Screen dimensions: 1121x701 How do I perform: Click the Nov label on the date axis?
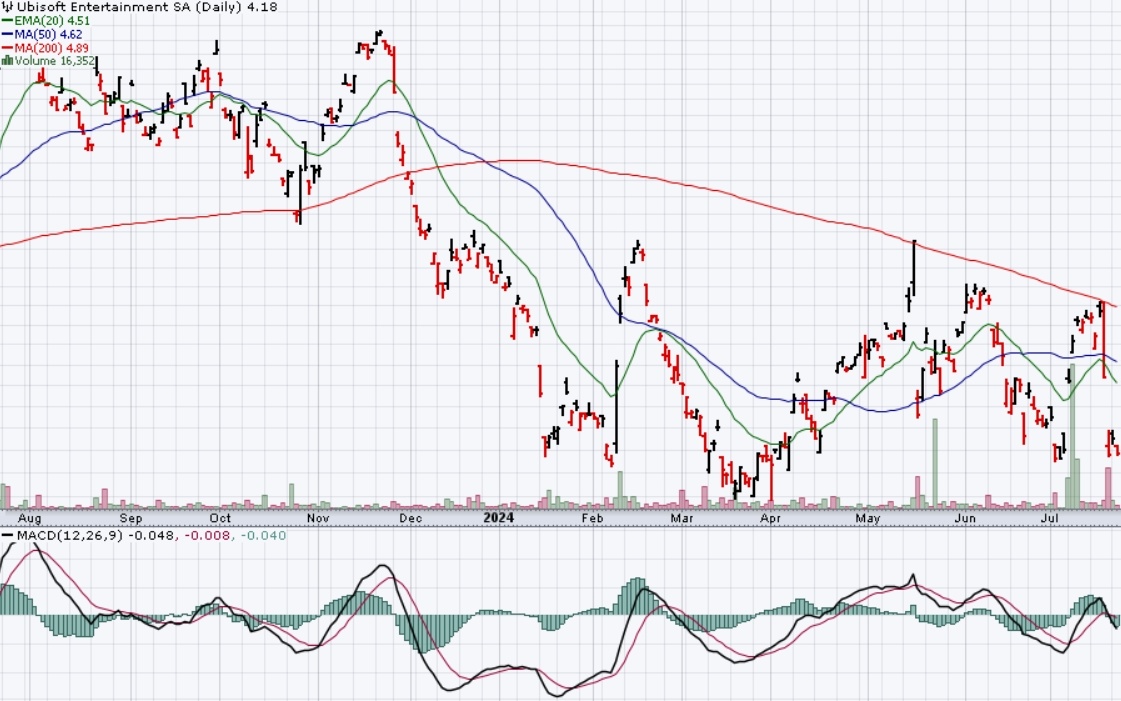point(317,518)
